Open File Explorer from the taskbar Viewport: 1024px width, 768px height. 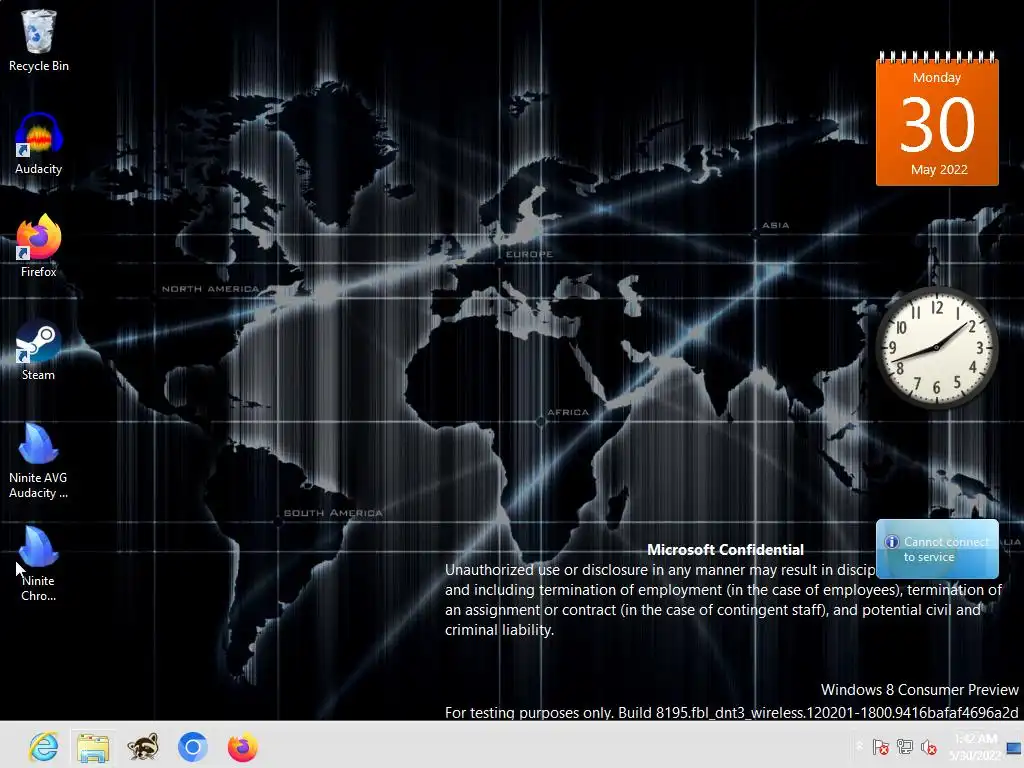[93, 746]
